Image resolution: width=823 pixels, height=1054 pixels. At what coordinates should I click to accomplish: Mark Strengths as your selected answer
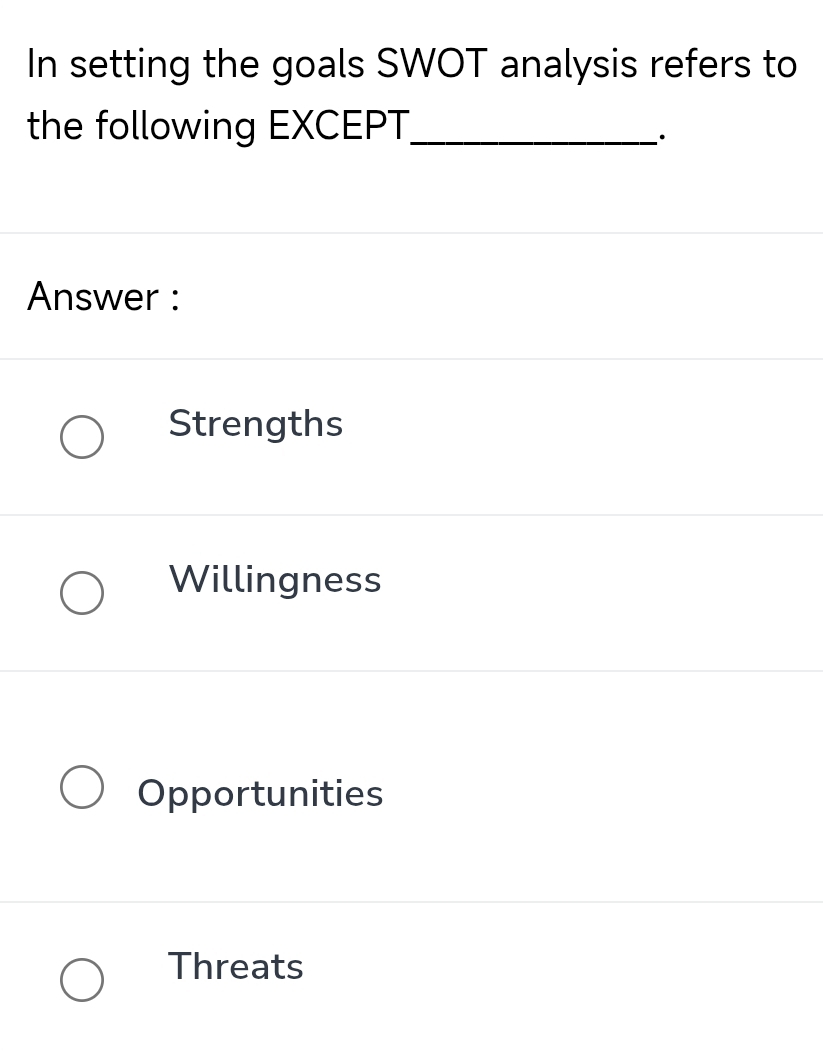tap(81, 437)
